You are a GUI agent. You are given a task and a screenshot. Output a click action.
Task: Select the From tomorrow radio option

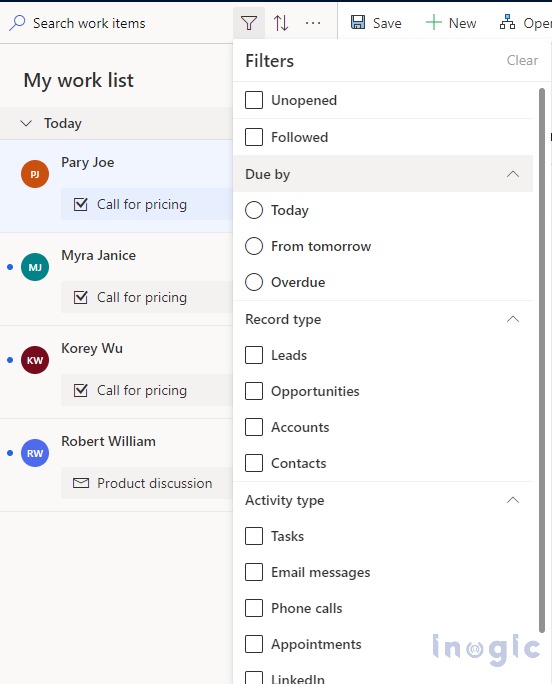[x=254, y=246]
